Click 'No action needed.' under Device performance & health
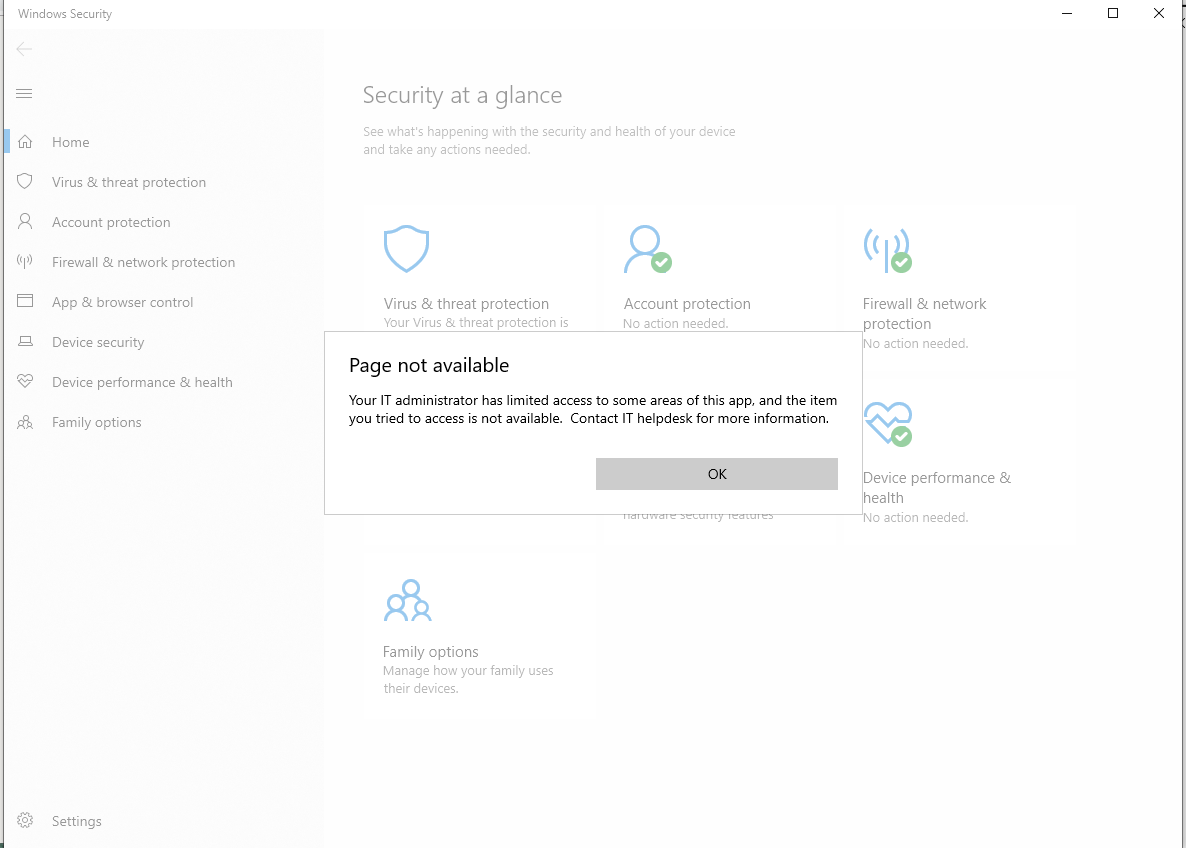Image resolution: width=1186 pixels, height=848 pixels. pos(915,518)
